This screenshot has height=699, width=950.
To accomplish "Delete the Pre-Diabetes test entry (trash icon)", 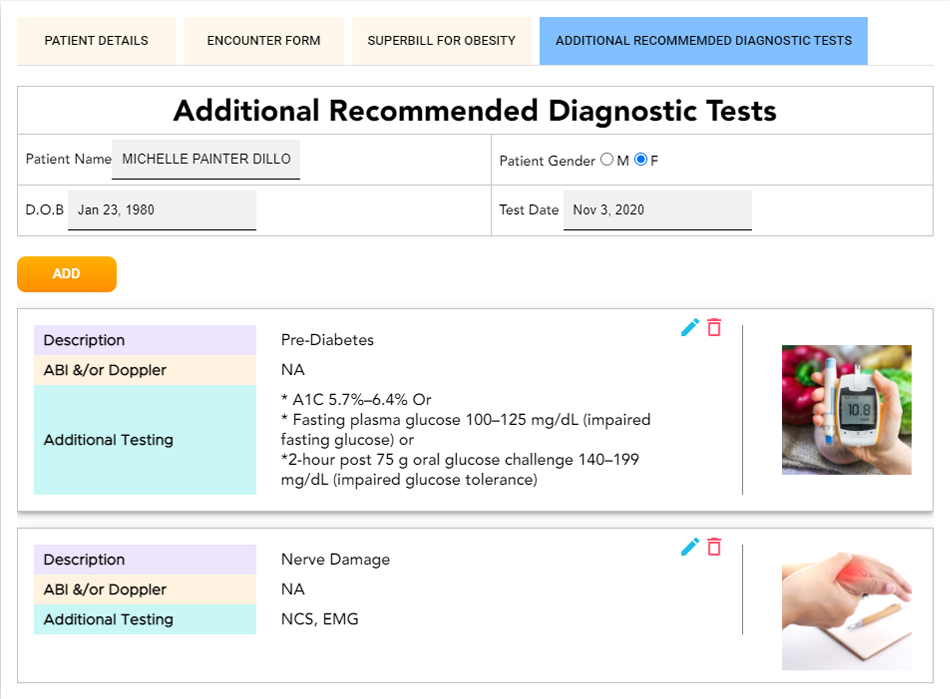I will click(714, 327).
